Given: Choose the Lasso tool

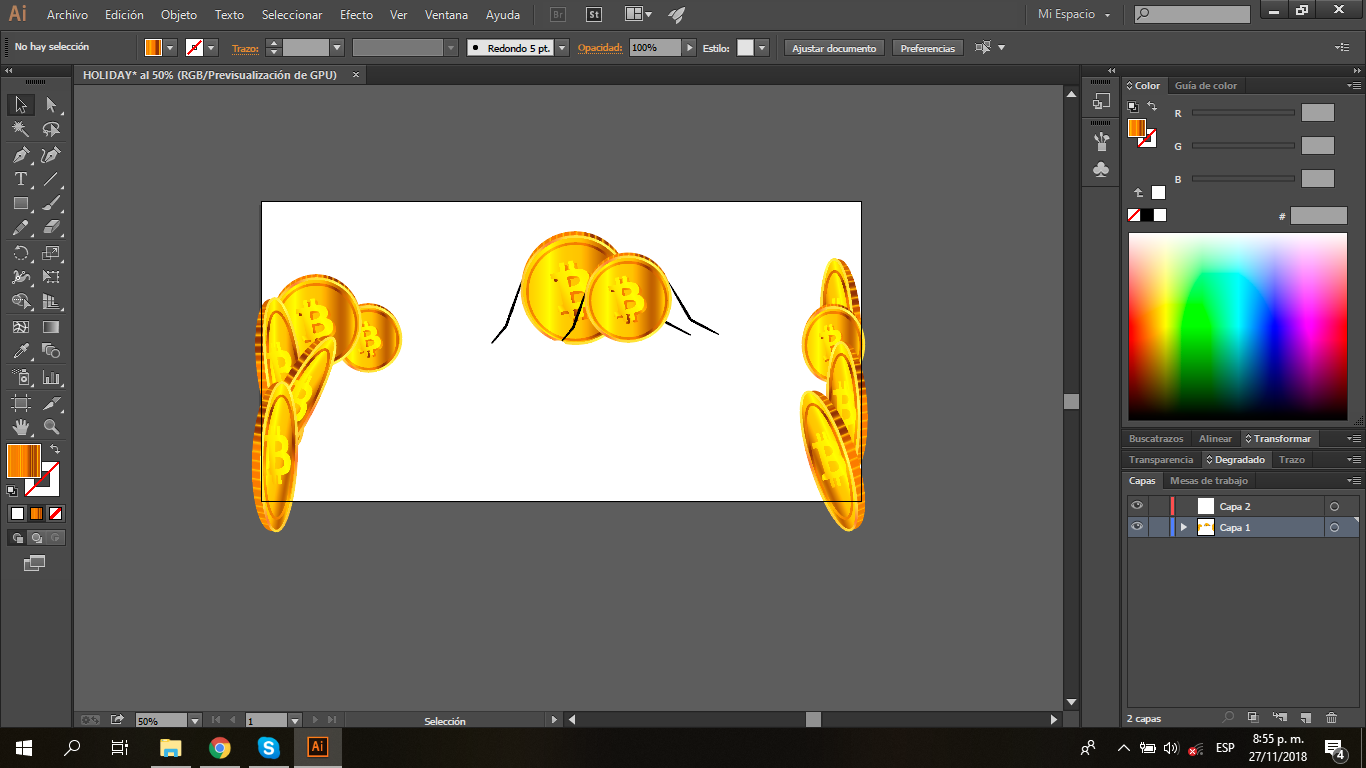Looking at the screenshot, I should 51,130.
